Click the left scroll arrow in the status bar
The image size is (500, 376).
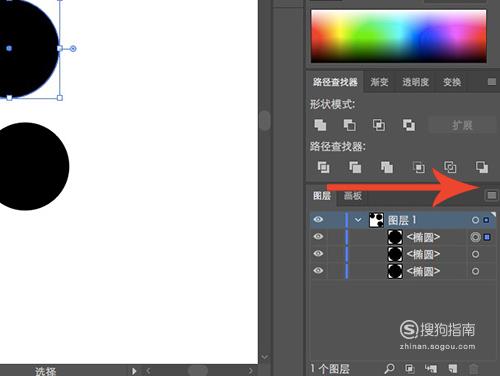[148, 371]
